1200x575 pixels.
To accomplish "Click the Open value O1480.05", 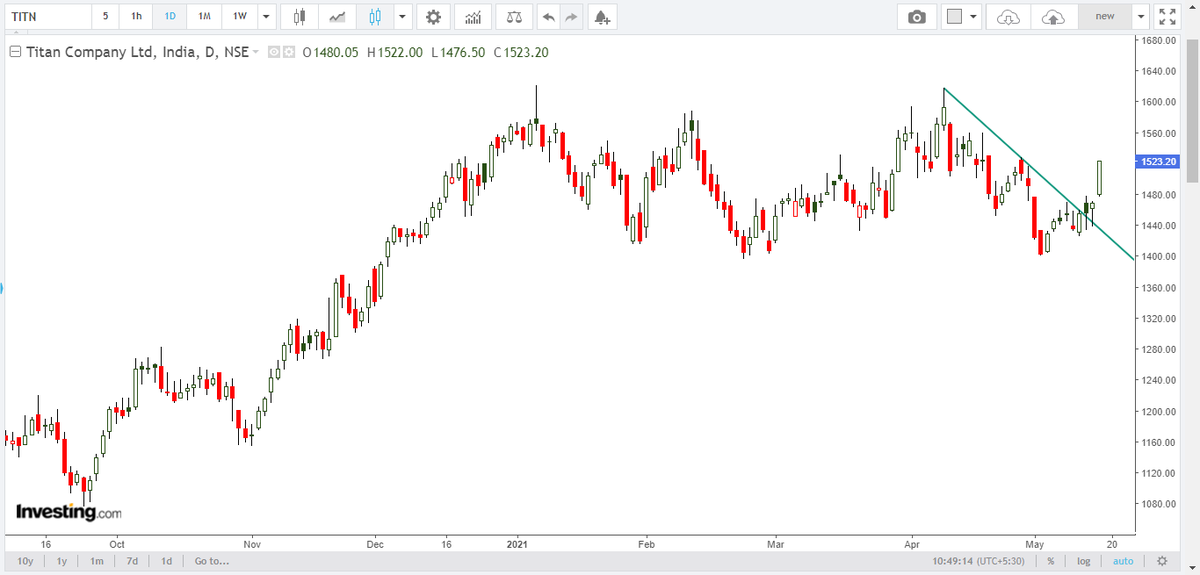I will click(330, 52).
